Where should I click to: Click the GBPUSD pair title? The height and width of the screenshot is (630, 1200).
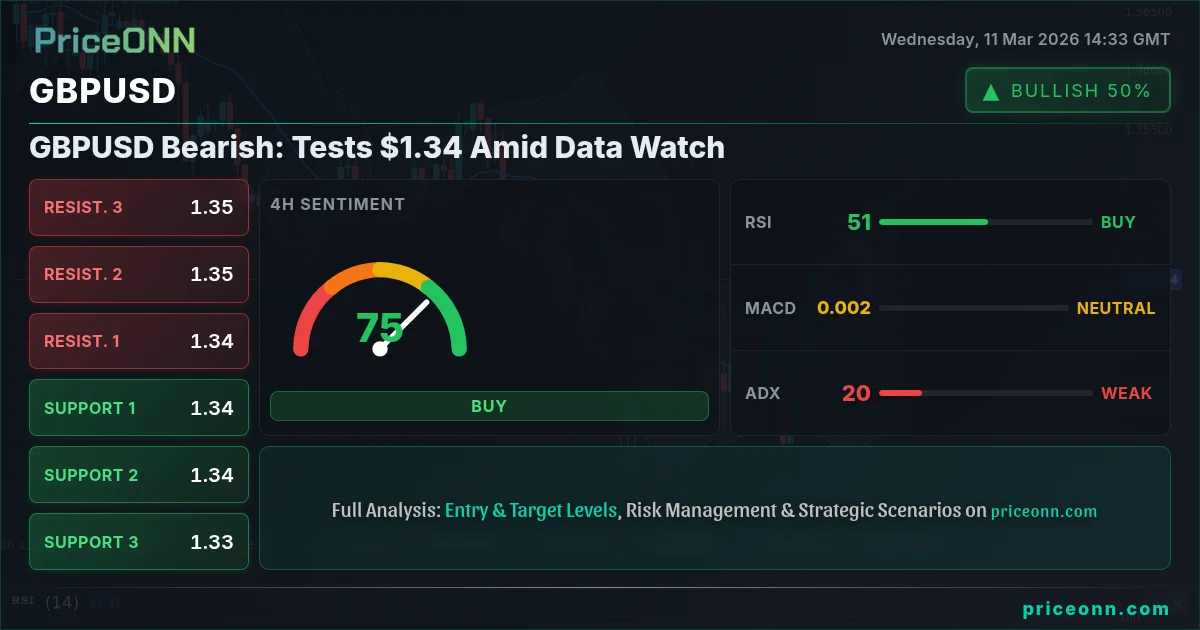[x=103, y=91]
